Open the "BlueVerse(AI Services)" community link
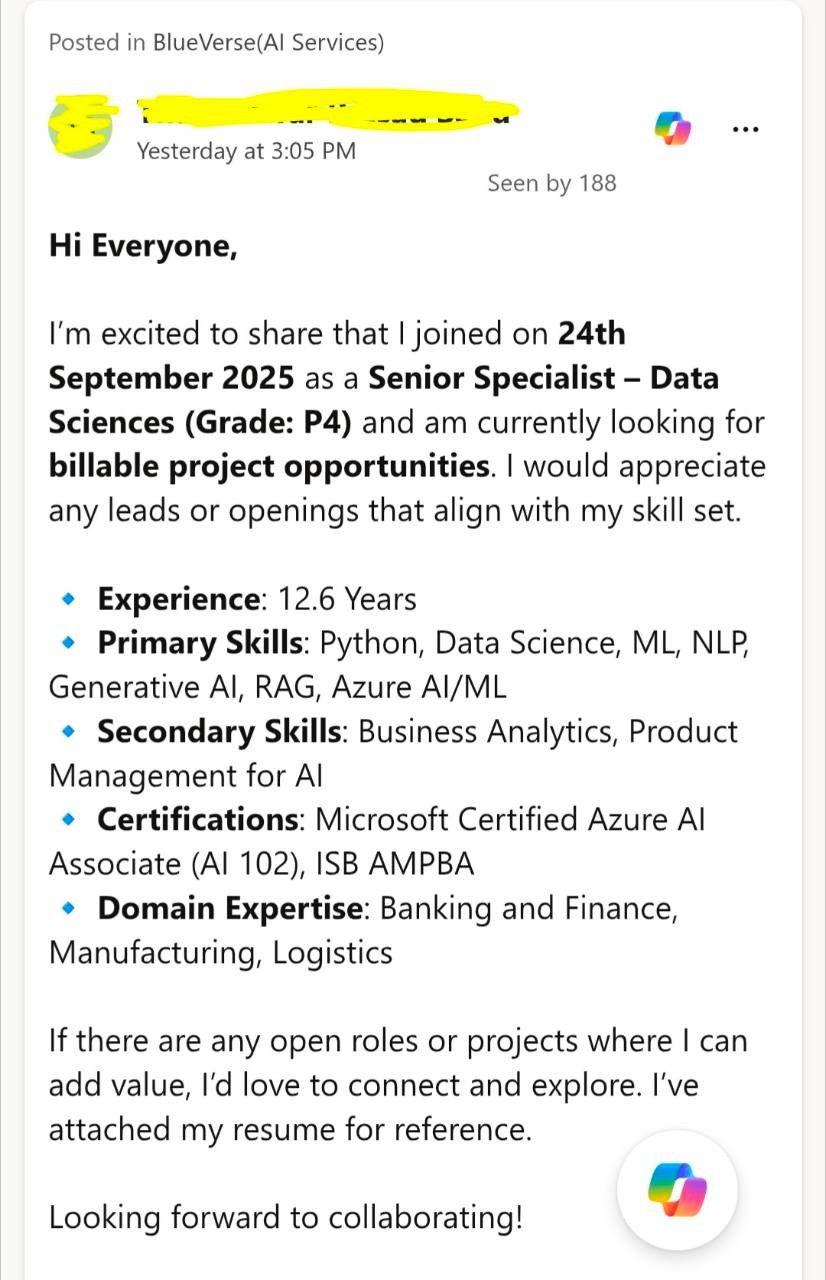The width and height of the screenshot is (826, 1280). click(268, 42)
